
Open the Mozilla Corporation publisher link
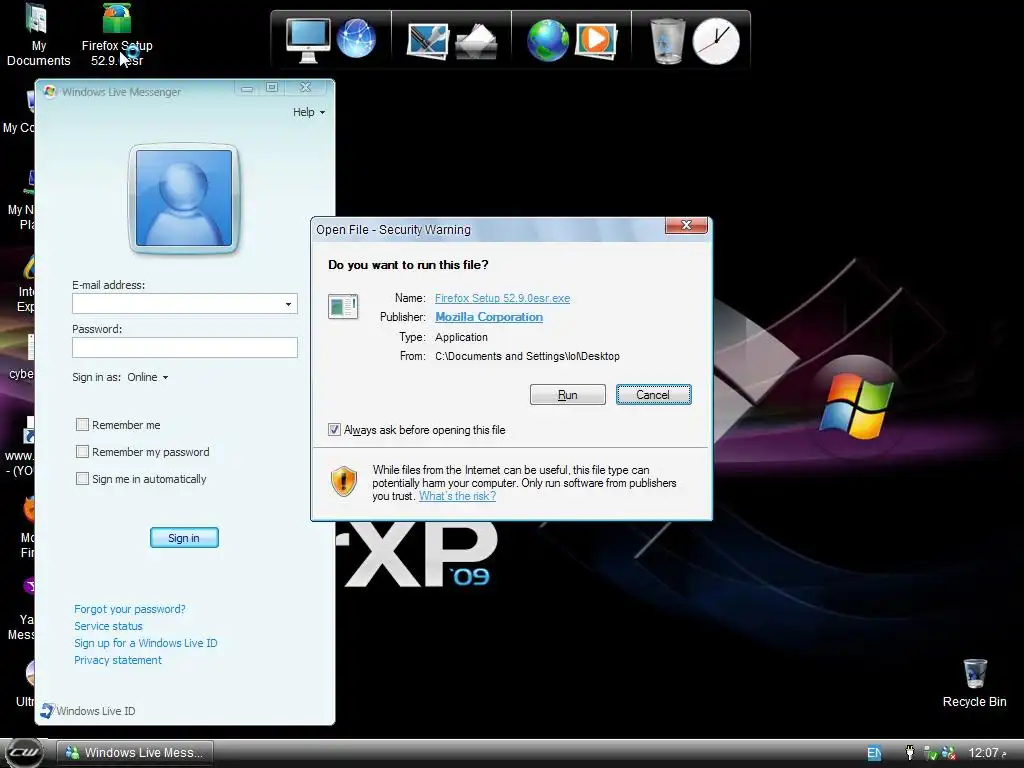(x=489, y=317)
